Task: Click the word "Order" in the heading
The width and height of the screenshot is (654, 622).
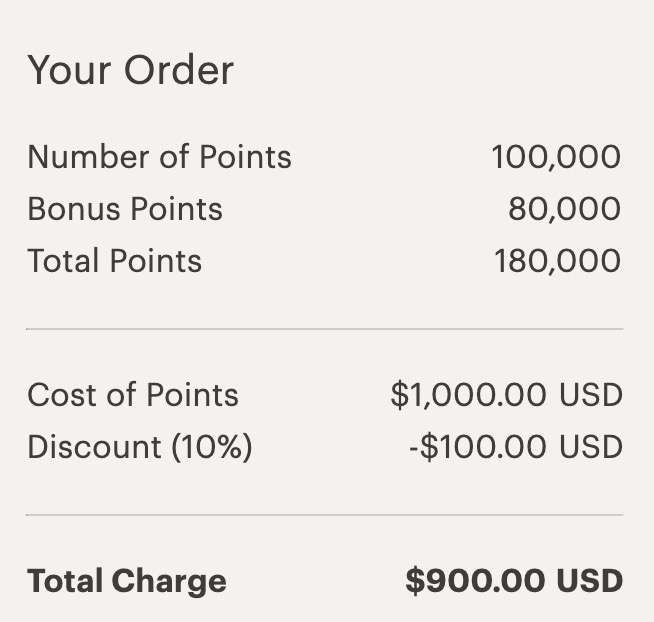Action: pos(179,71)
